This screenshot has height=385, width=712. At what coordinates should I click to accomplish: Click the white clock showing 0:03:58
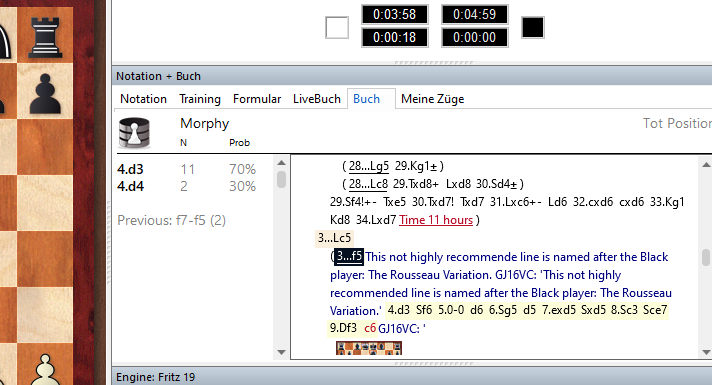(x=395, y=15)
